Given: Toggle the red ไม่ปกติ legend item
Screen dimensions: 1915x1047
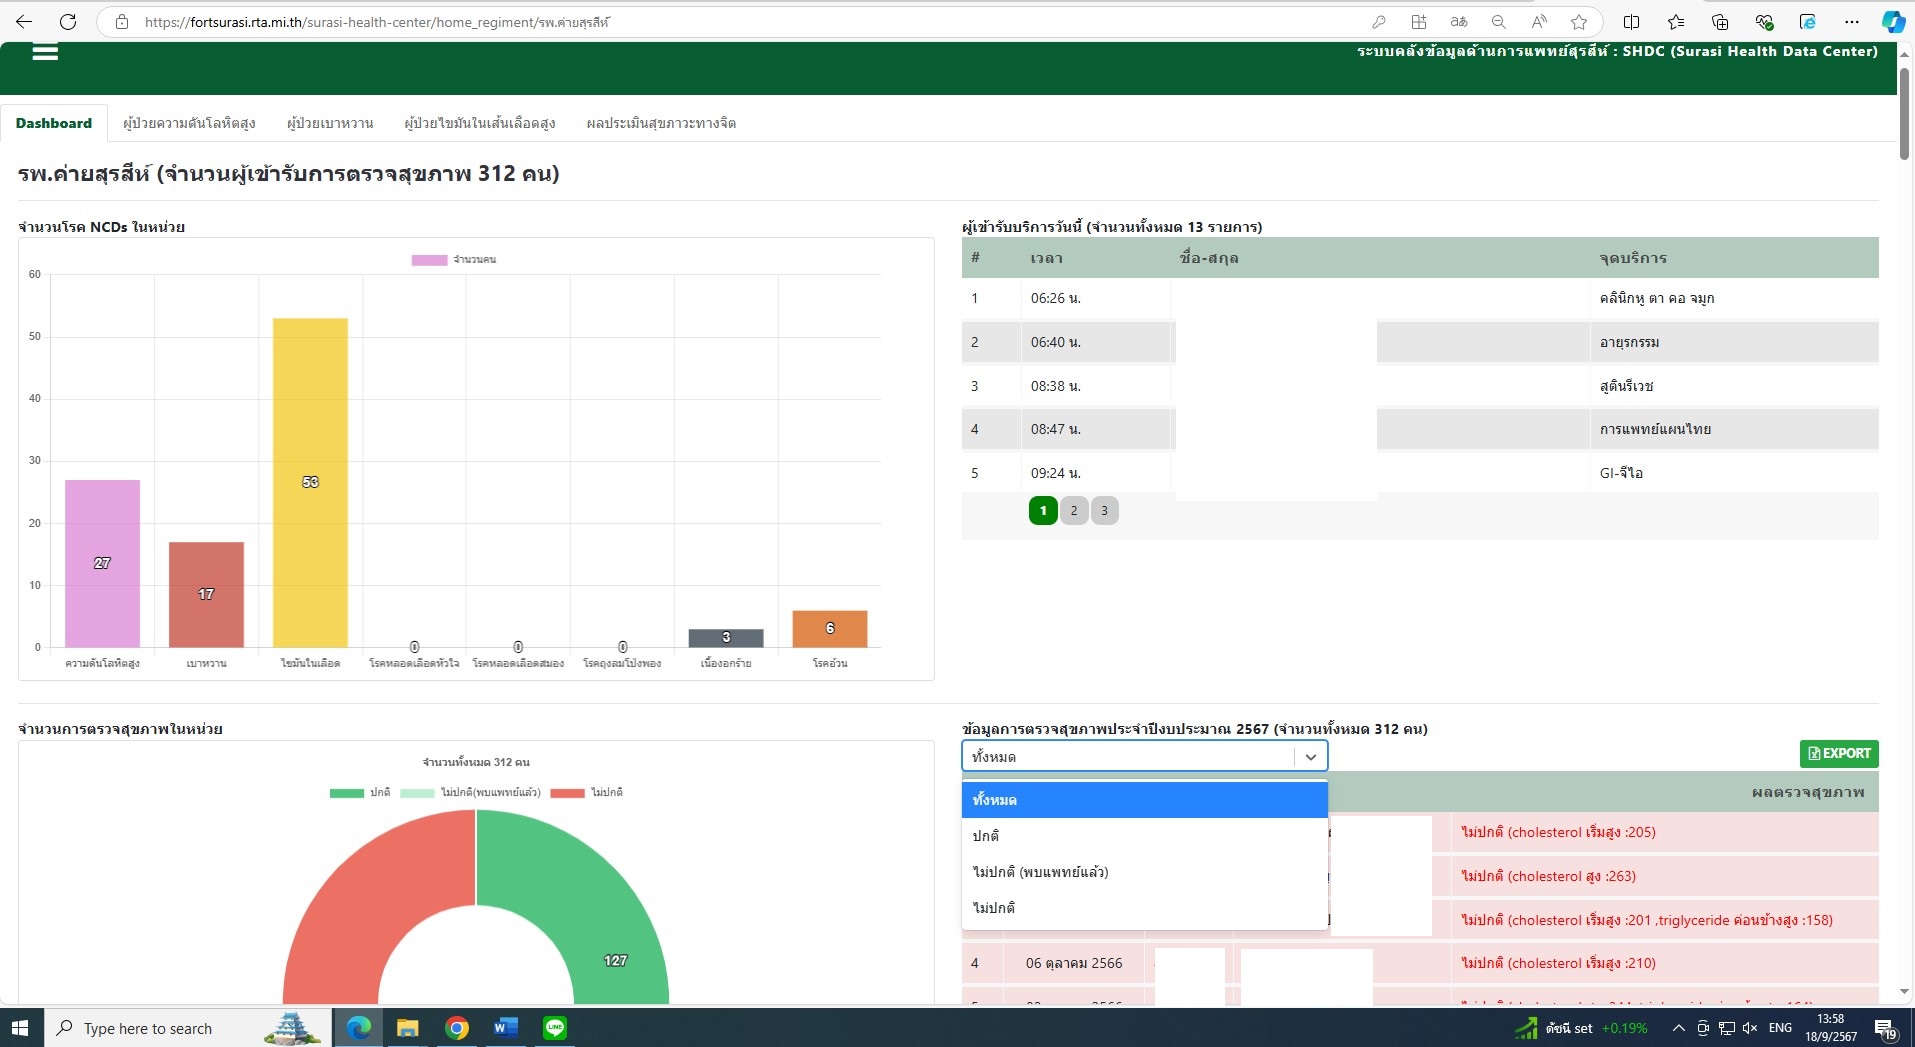Looking at the screenshot, I should (586, 793).
